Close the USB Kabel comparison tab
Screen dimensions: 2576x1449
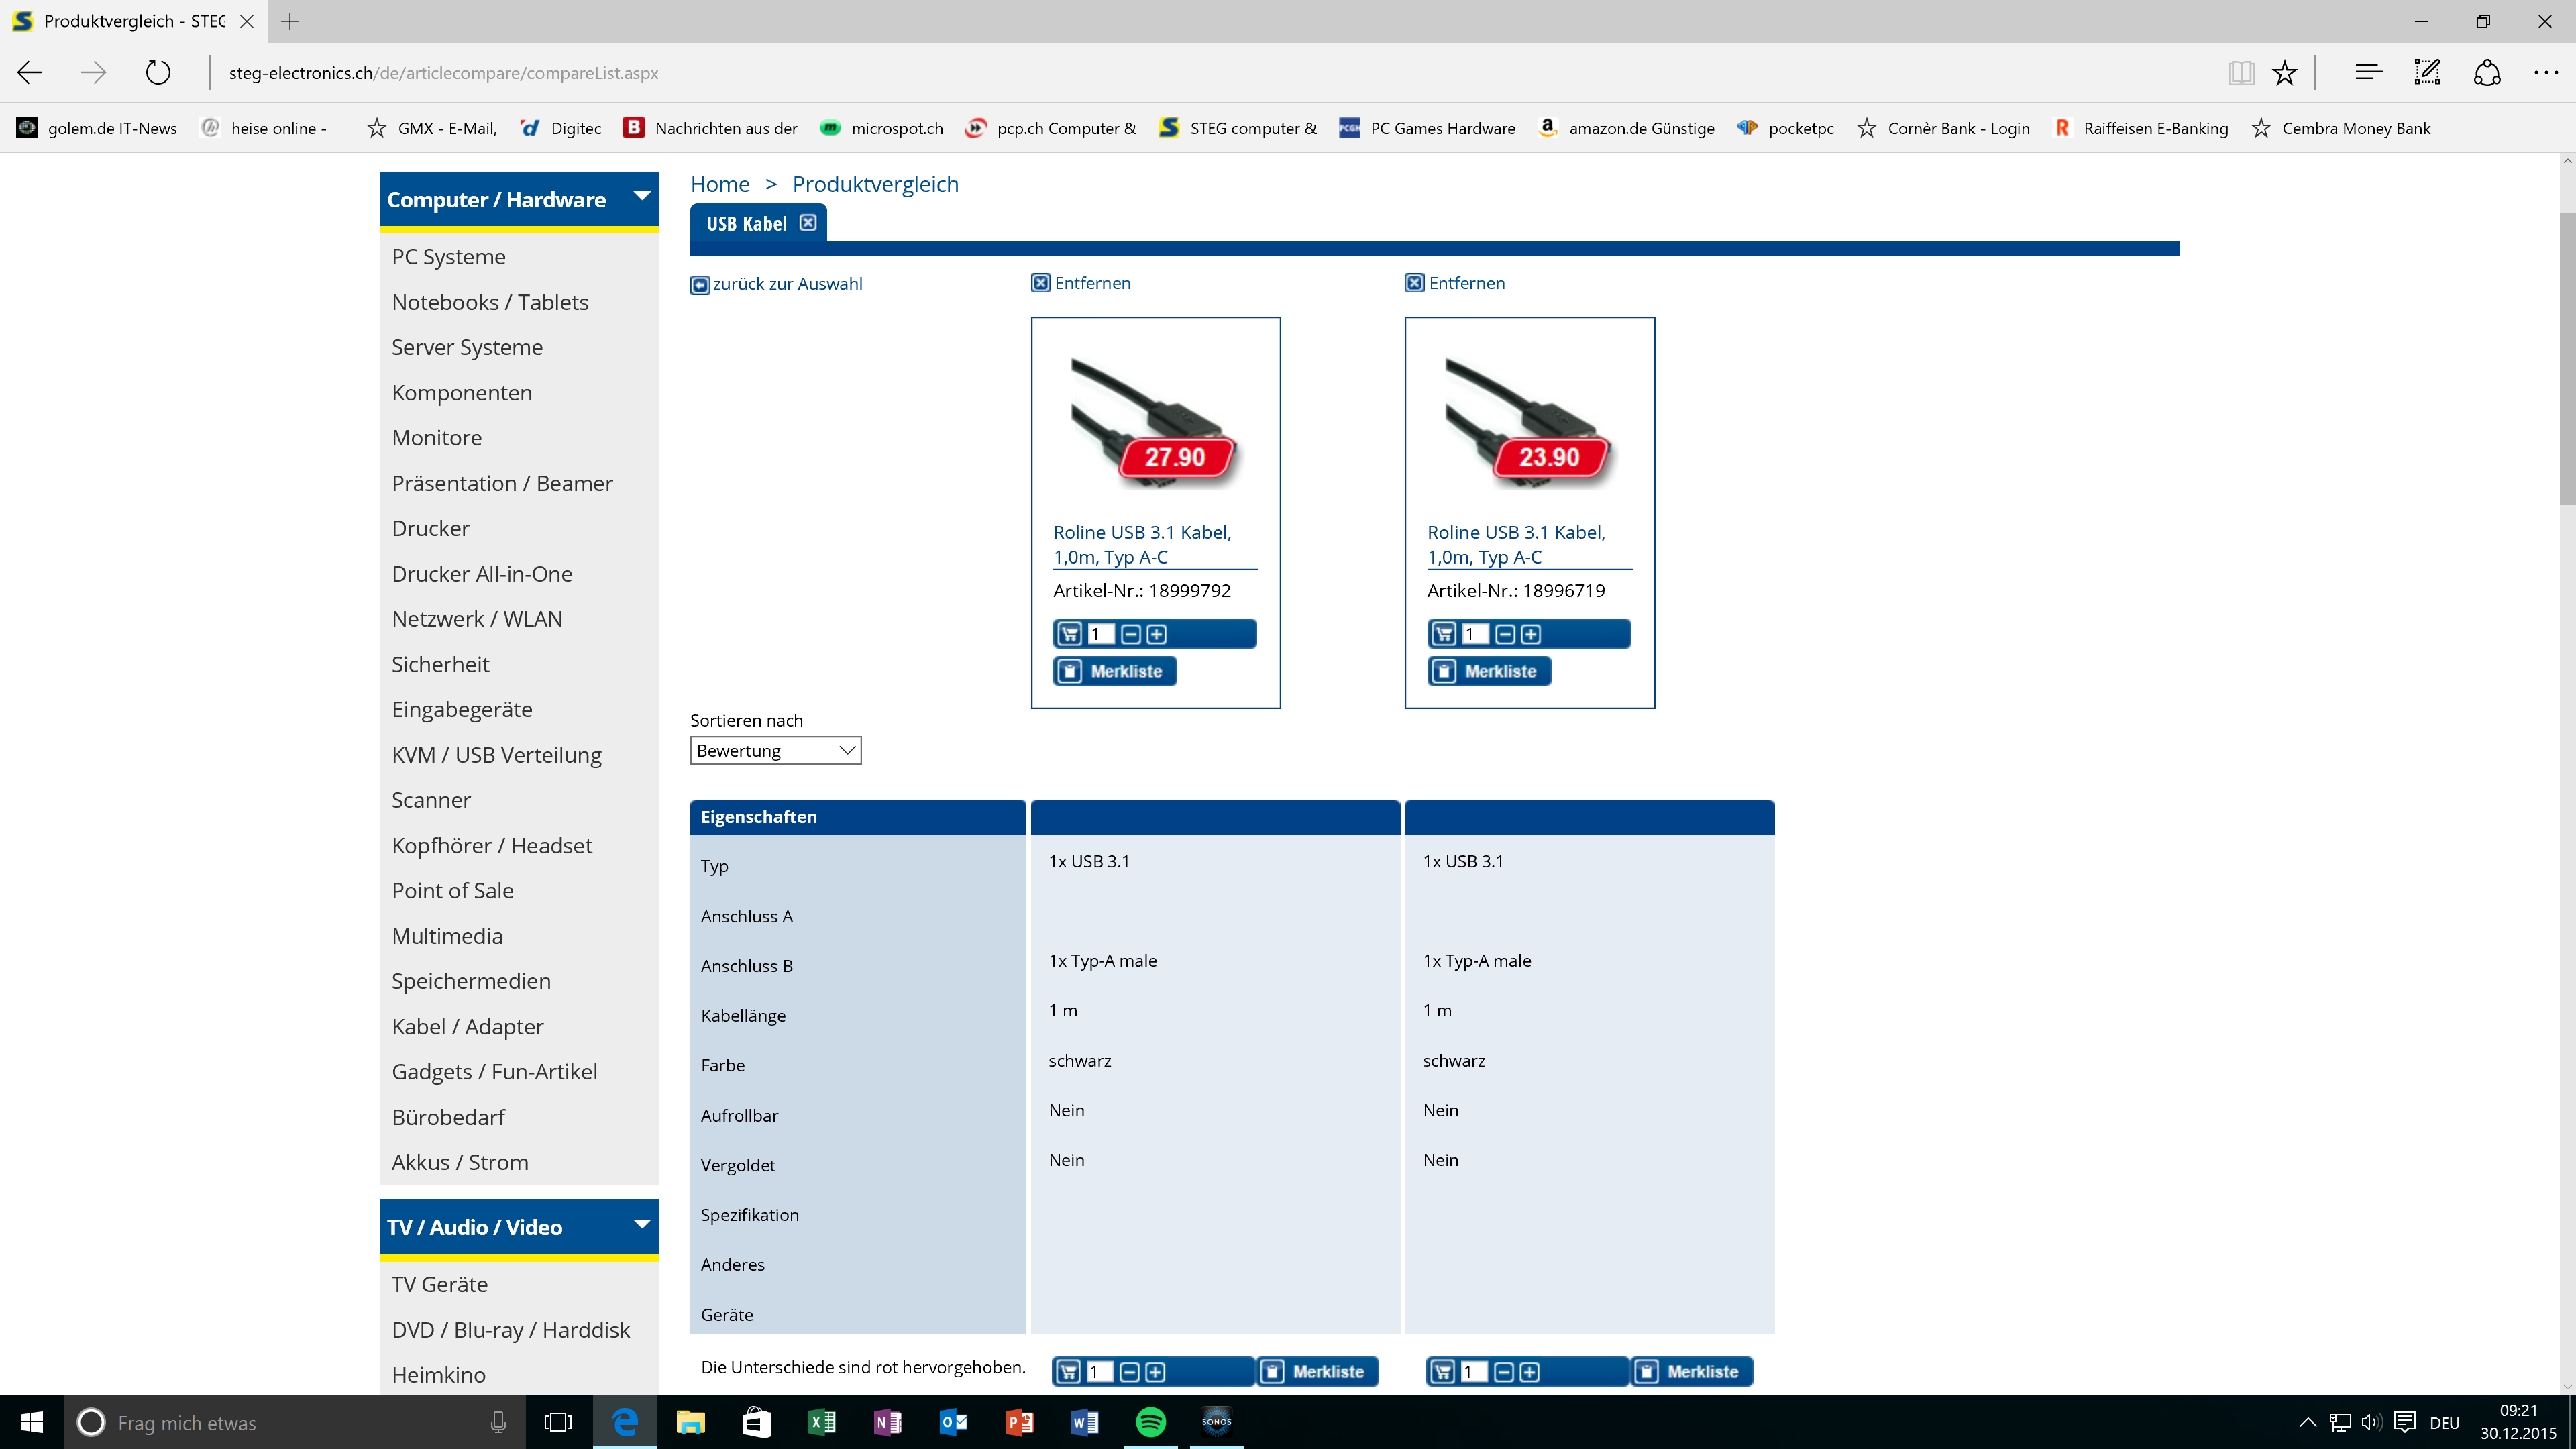(x=808, y=223)
